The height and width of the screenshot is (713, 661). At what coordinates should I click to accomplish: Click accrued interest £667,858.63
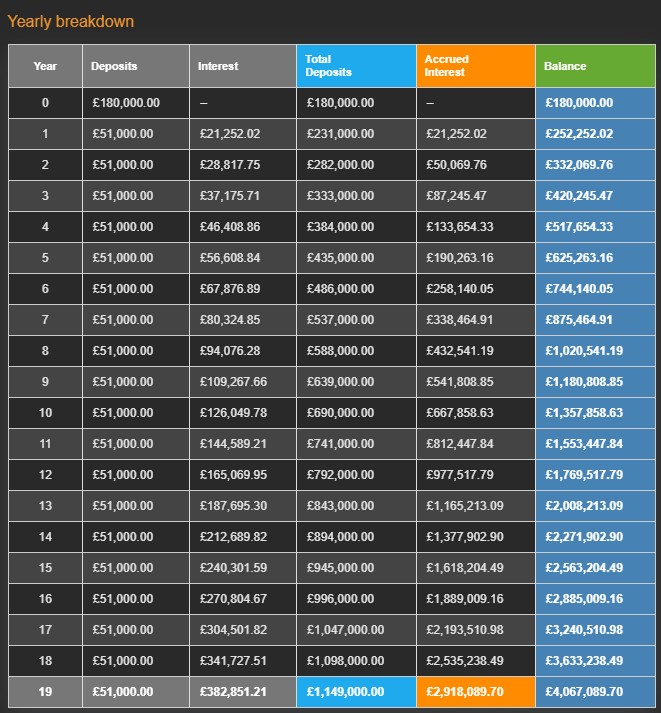coord(460,413)
